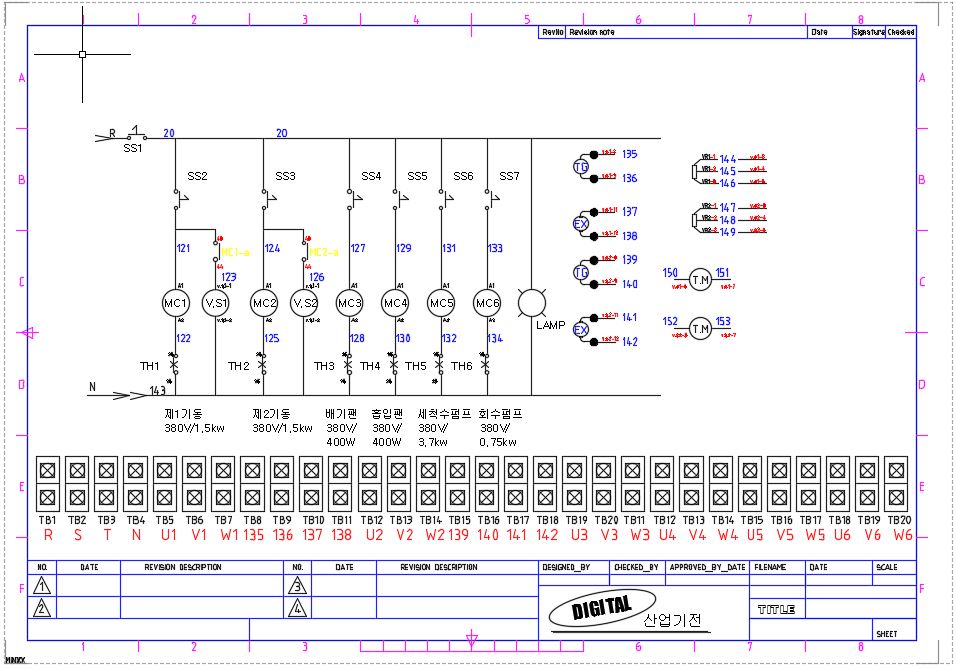Pick the V.S2 valve coil symbol

304,303
